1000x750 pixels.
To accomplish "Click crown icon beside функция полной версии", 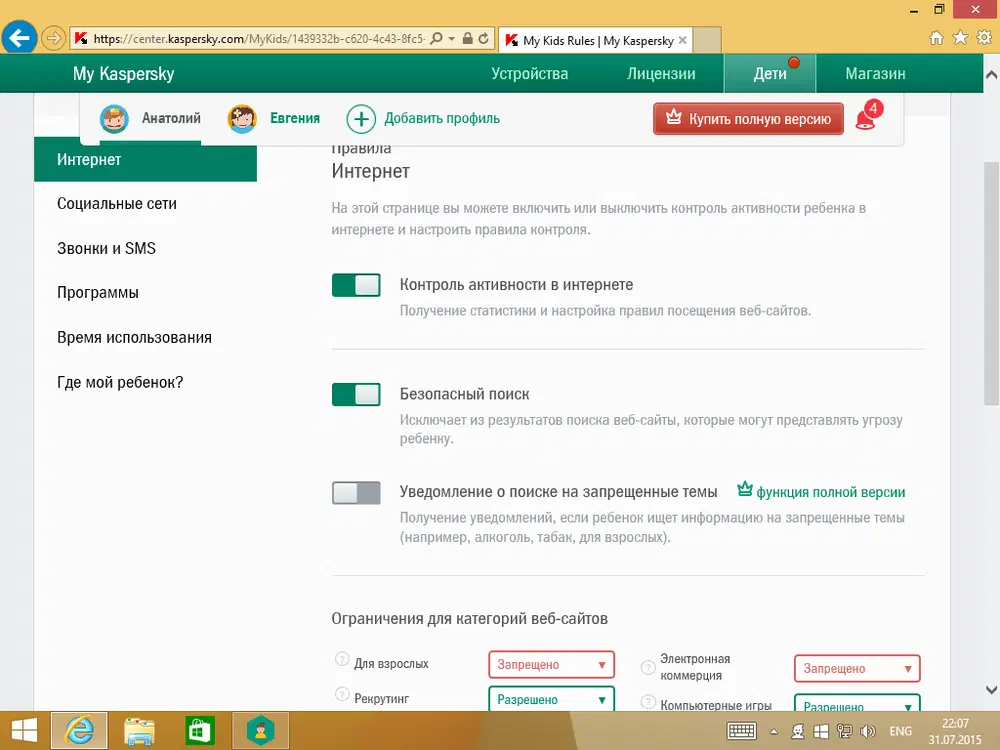I will tap(744, 489).
